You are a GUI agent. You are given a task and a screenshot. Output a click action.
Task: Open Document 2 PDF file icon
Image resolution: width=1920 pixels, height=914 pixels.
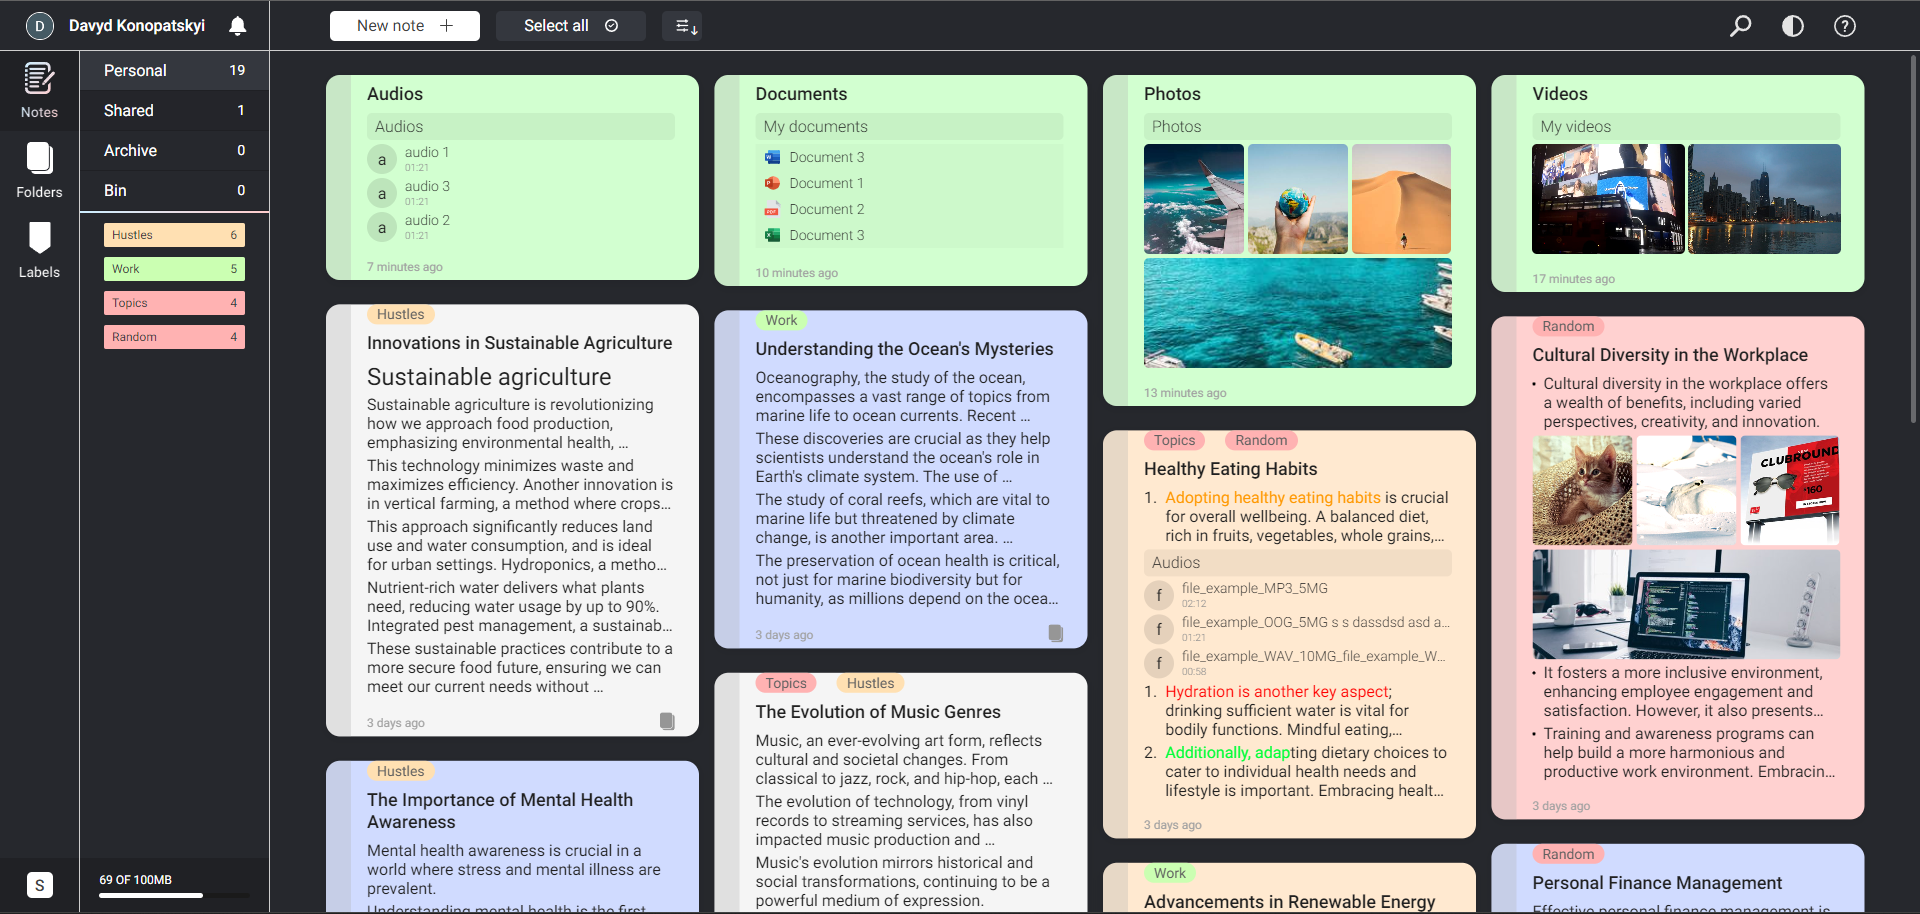pos(772,209)
